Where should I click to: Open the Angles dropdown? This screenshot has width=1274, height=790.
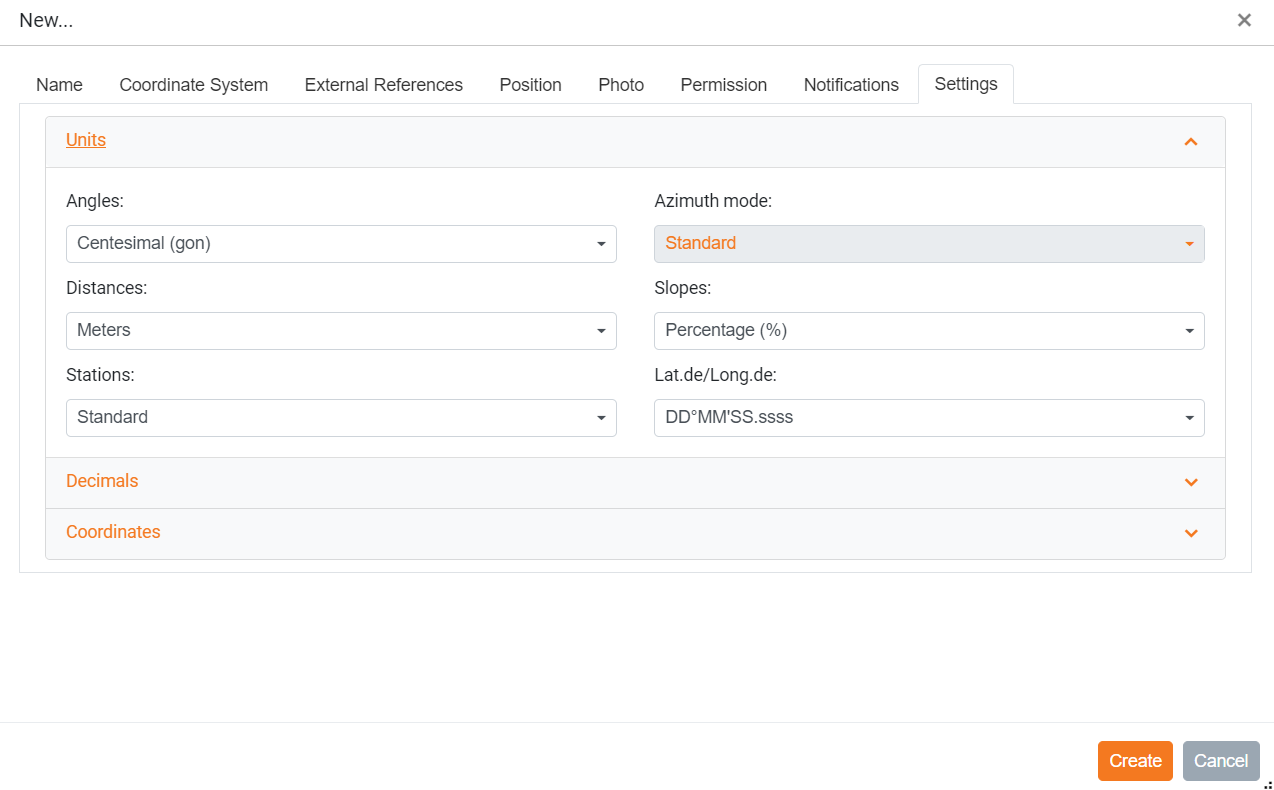tap(341, 244)
